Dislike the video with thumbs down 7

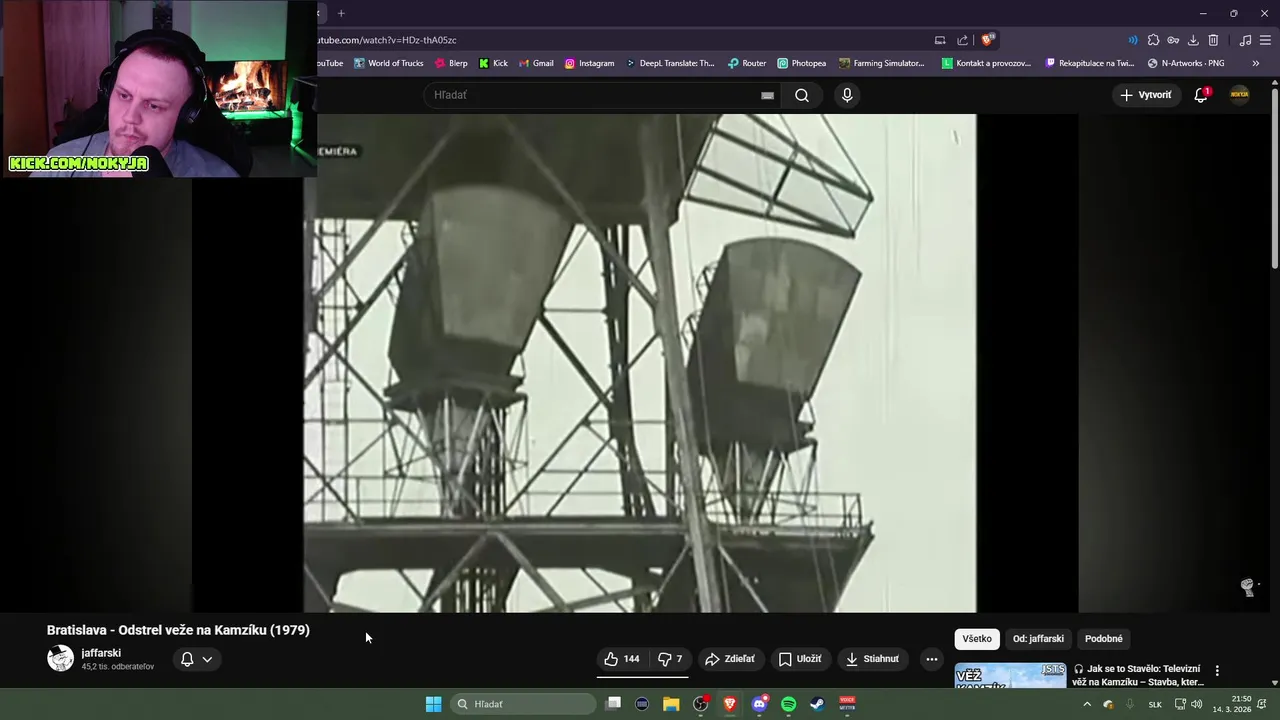pos(670,659)
